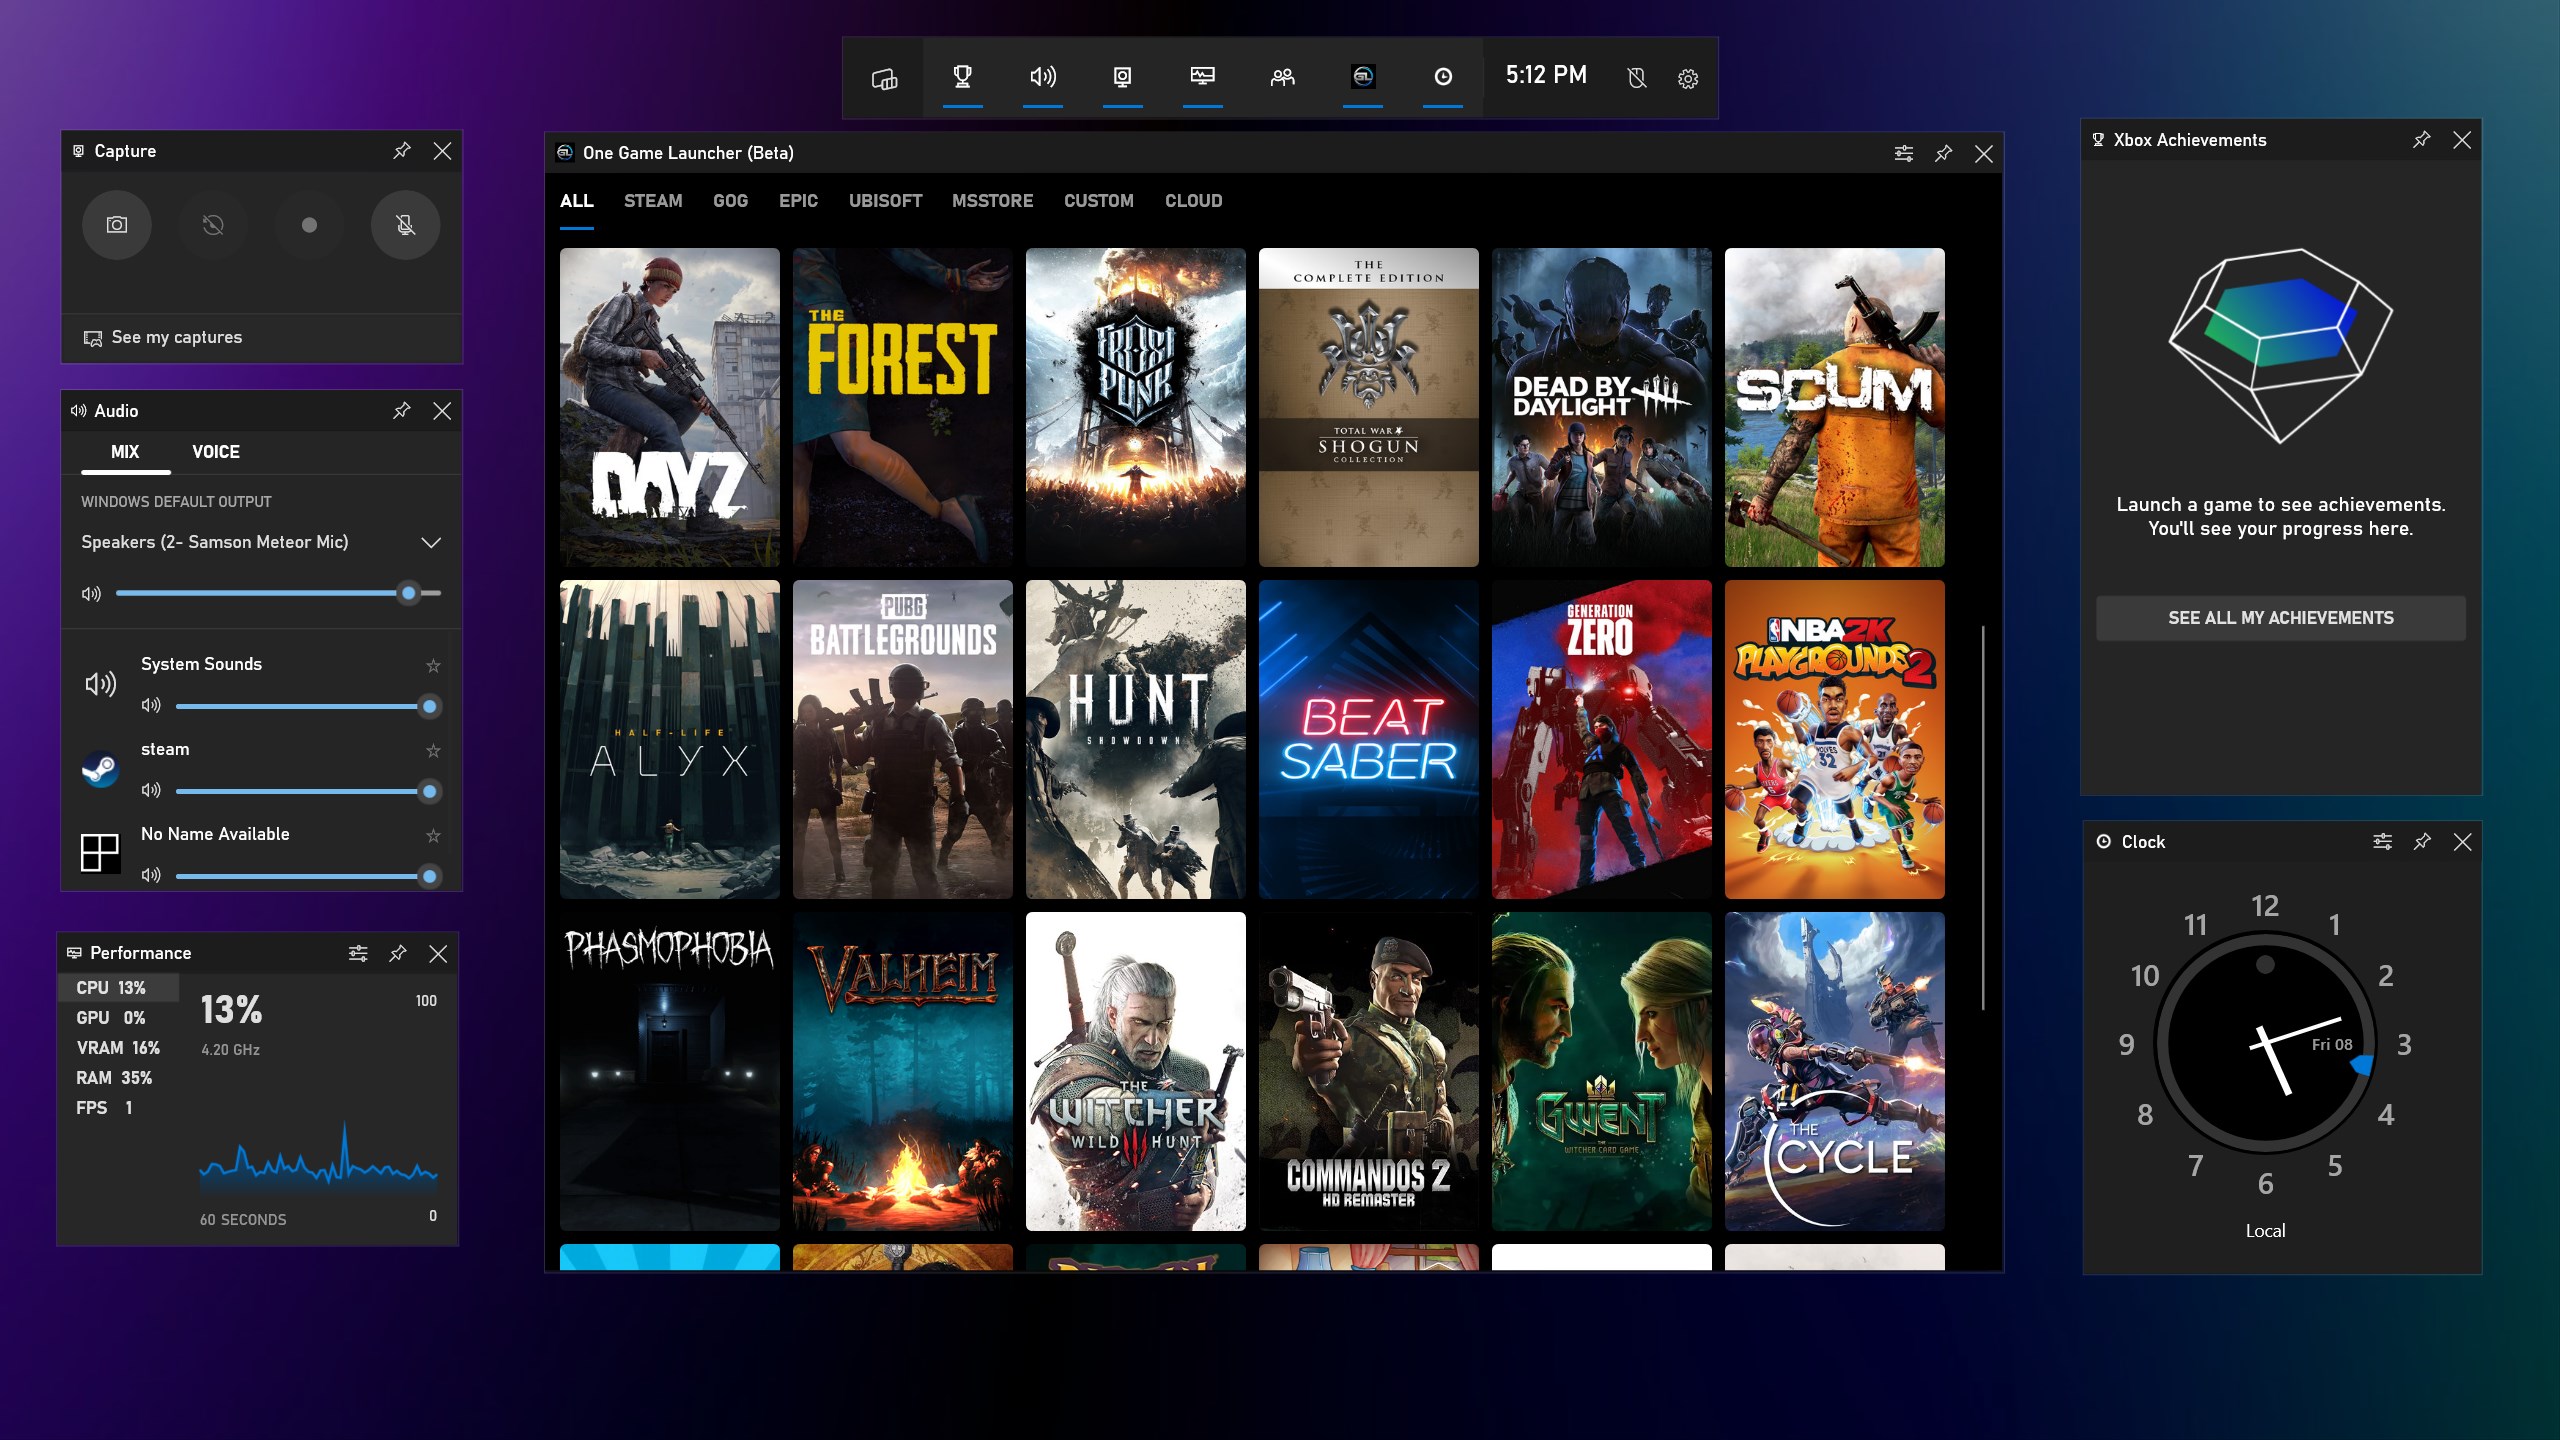Open Clock widget options icon
Image resolution: width=2560 pixels, height=1440 pixels.
pos(2382,842)
